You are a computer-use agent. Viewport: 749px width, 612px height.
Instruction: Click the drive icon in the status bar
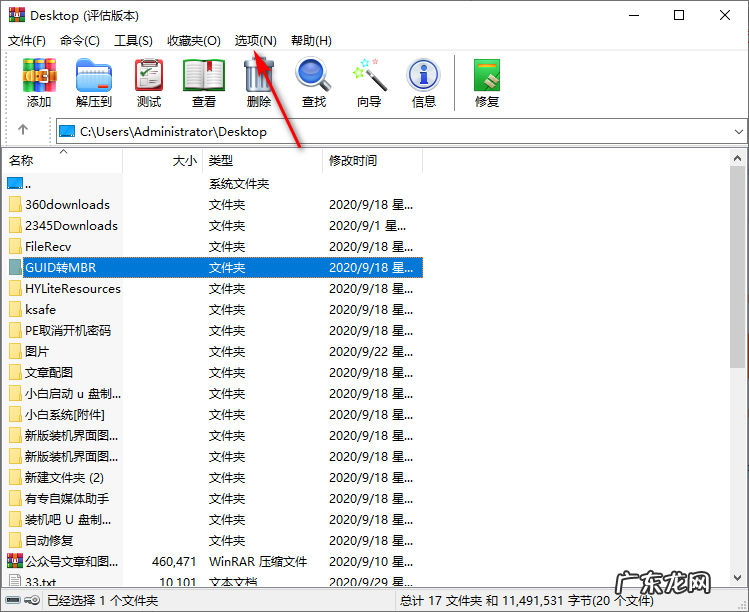click(x=13, y=600)
